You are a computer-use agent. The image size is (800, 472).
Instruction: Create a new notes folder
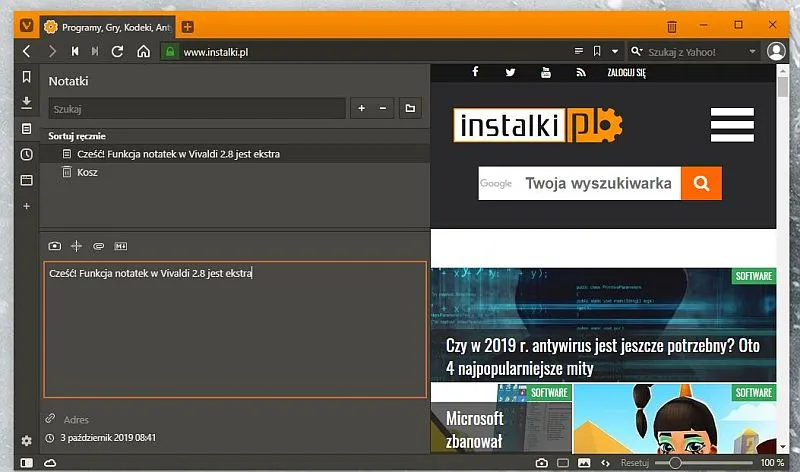(410, 108)
